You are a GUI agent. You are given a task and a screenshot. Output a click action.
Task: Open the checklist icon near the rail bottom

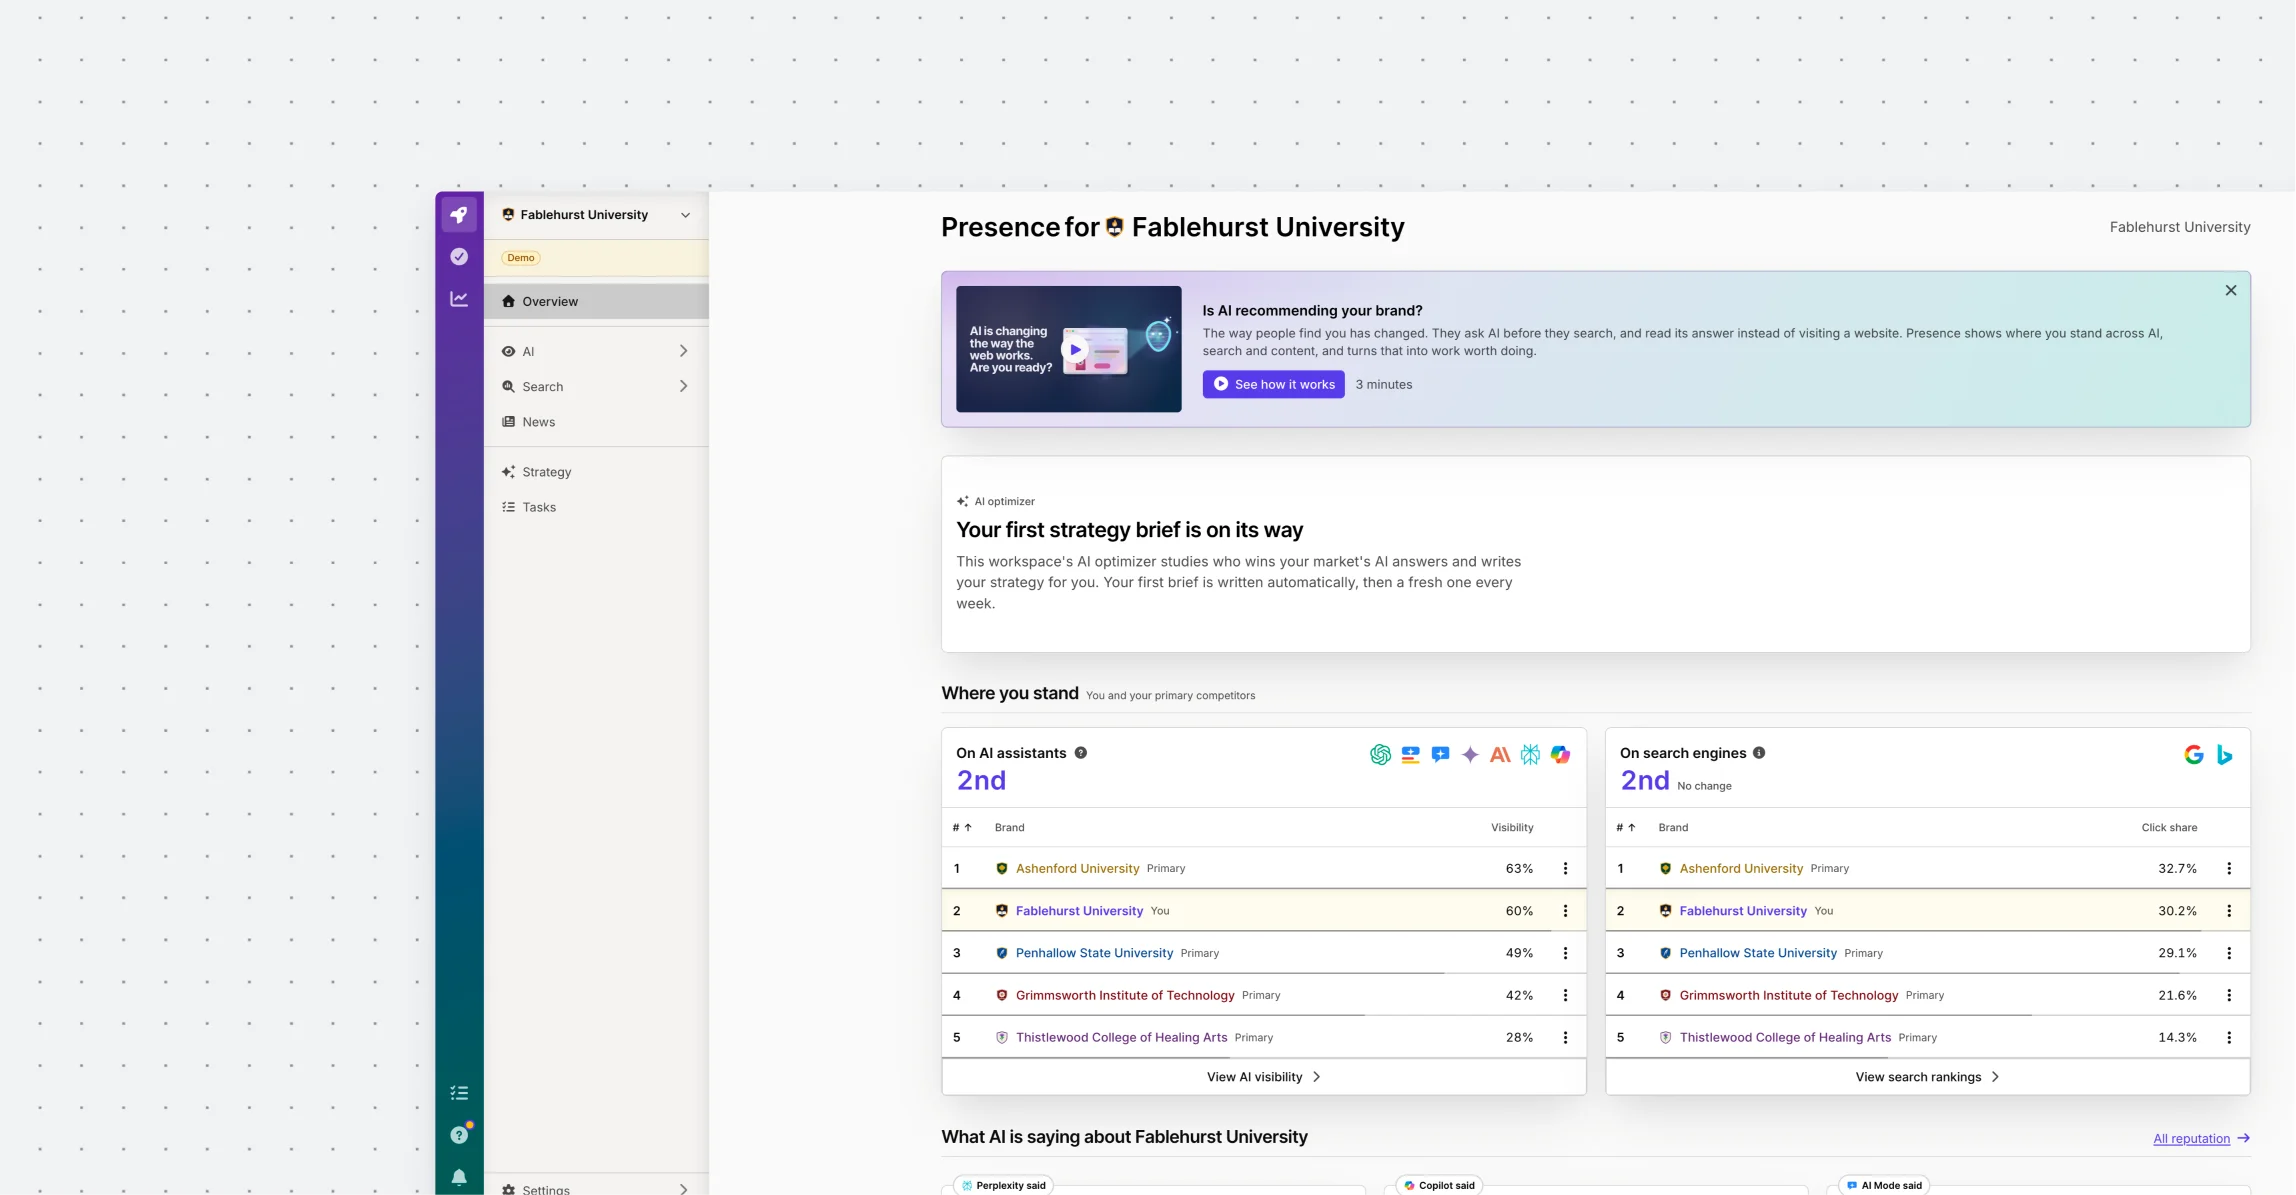tap(459, 1093)
